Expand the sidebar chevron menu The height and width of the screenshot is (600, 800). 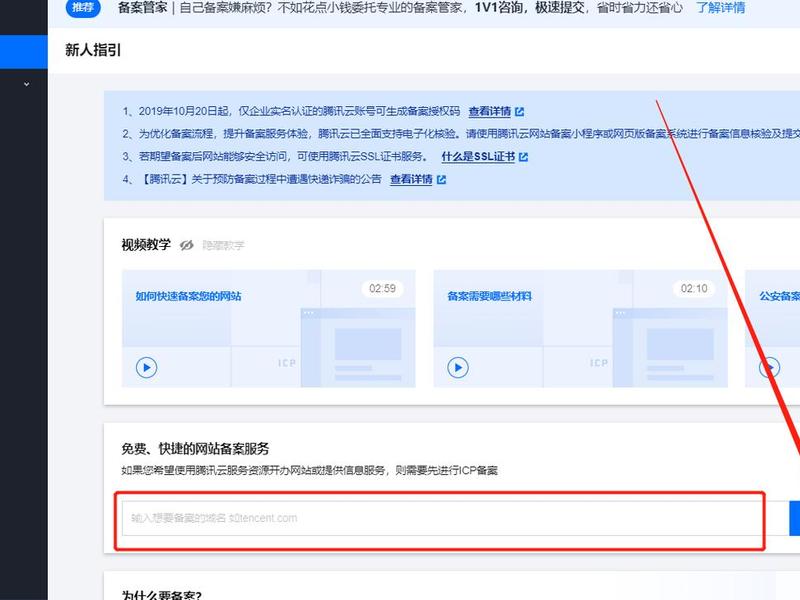click(27, 84)
